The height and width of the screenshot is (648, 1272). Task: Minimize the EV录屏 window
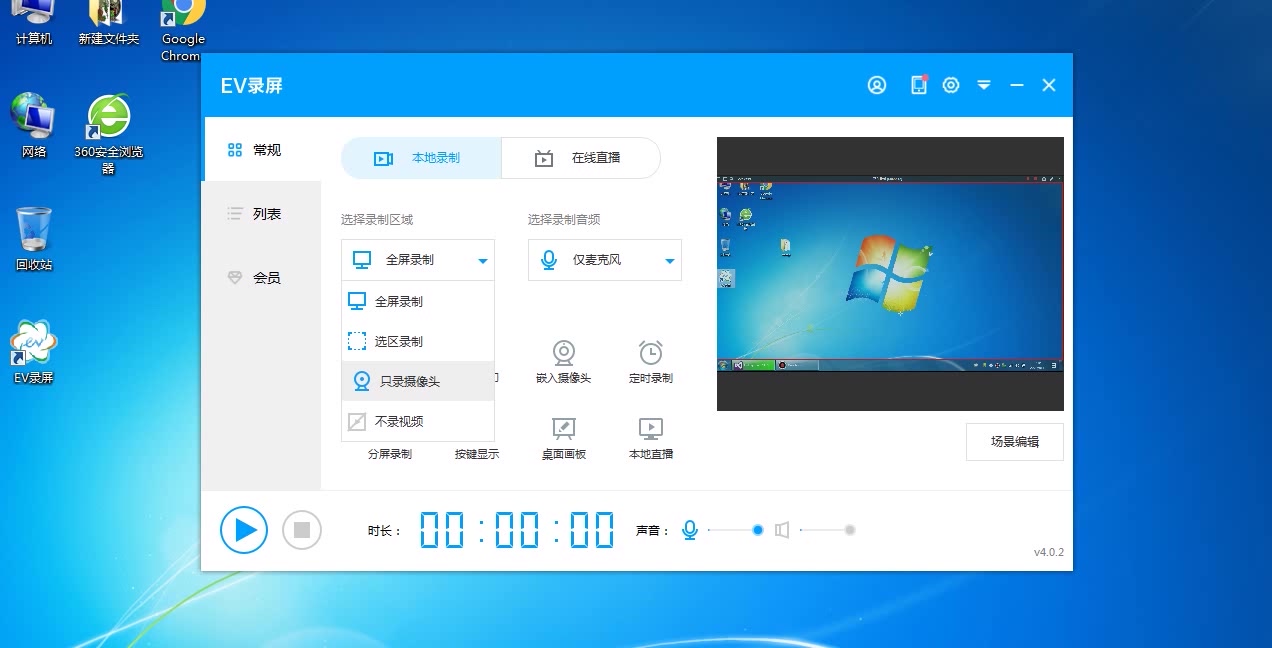click(x=1017, y=86)
